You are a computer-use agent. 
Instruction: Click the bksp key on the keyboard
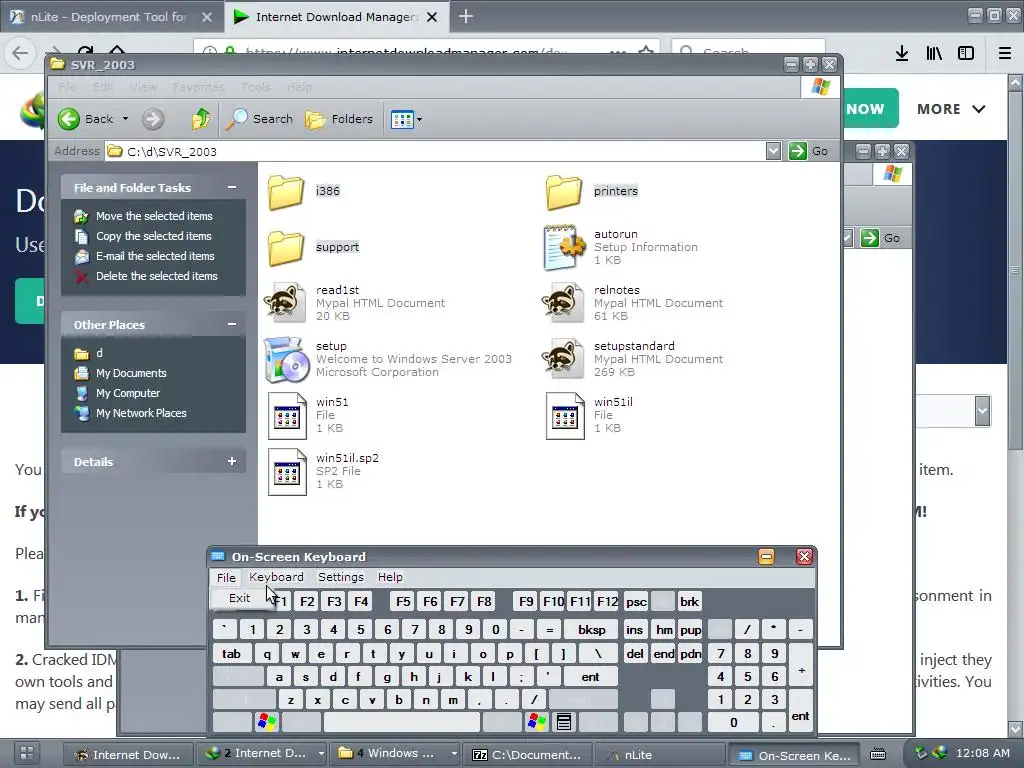tap(592, 630)
